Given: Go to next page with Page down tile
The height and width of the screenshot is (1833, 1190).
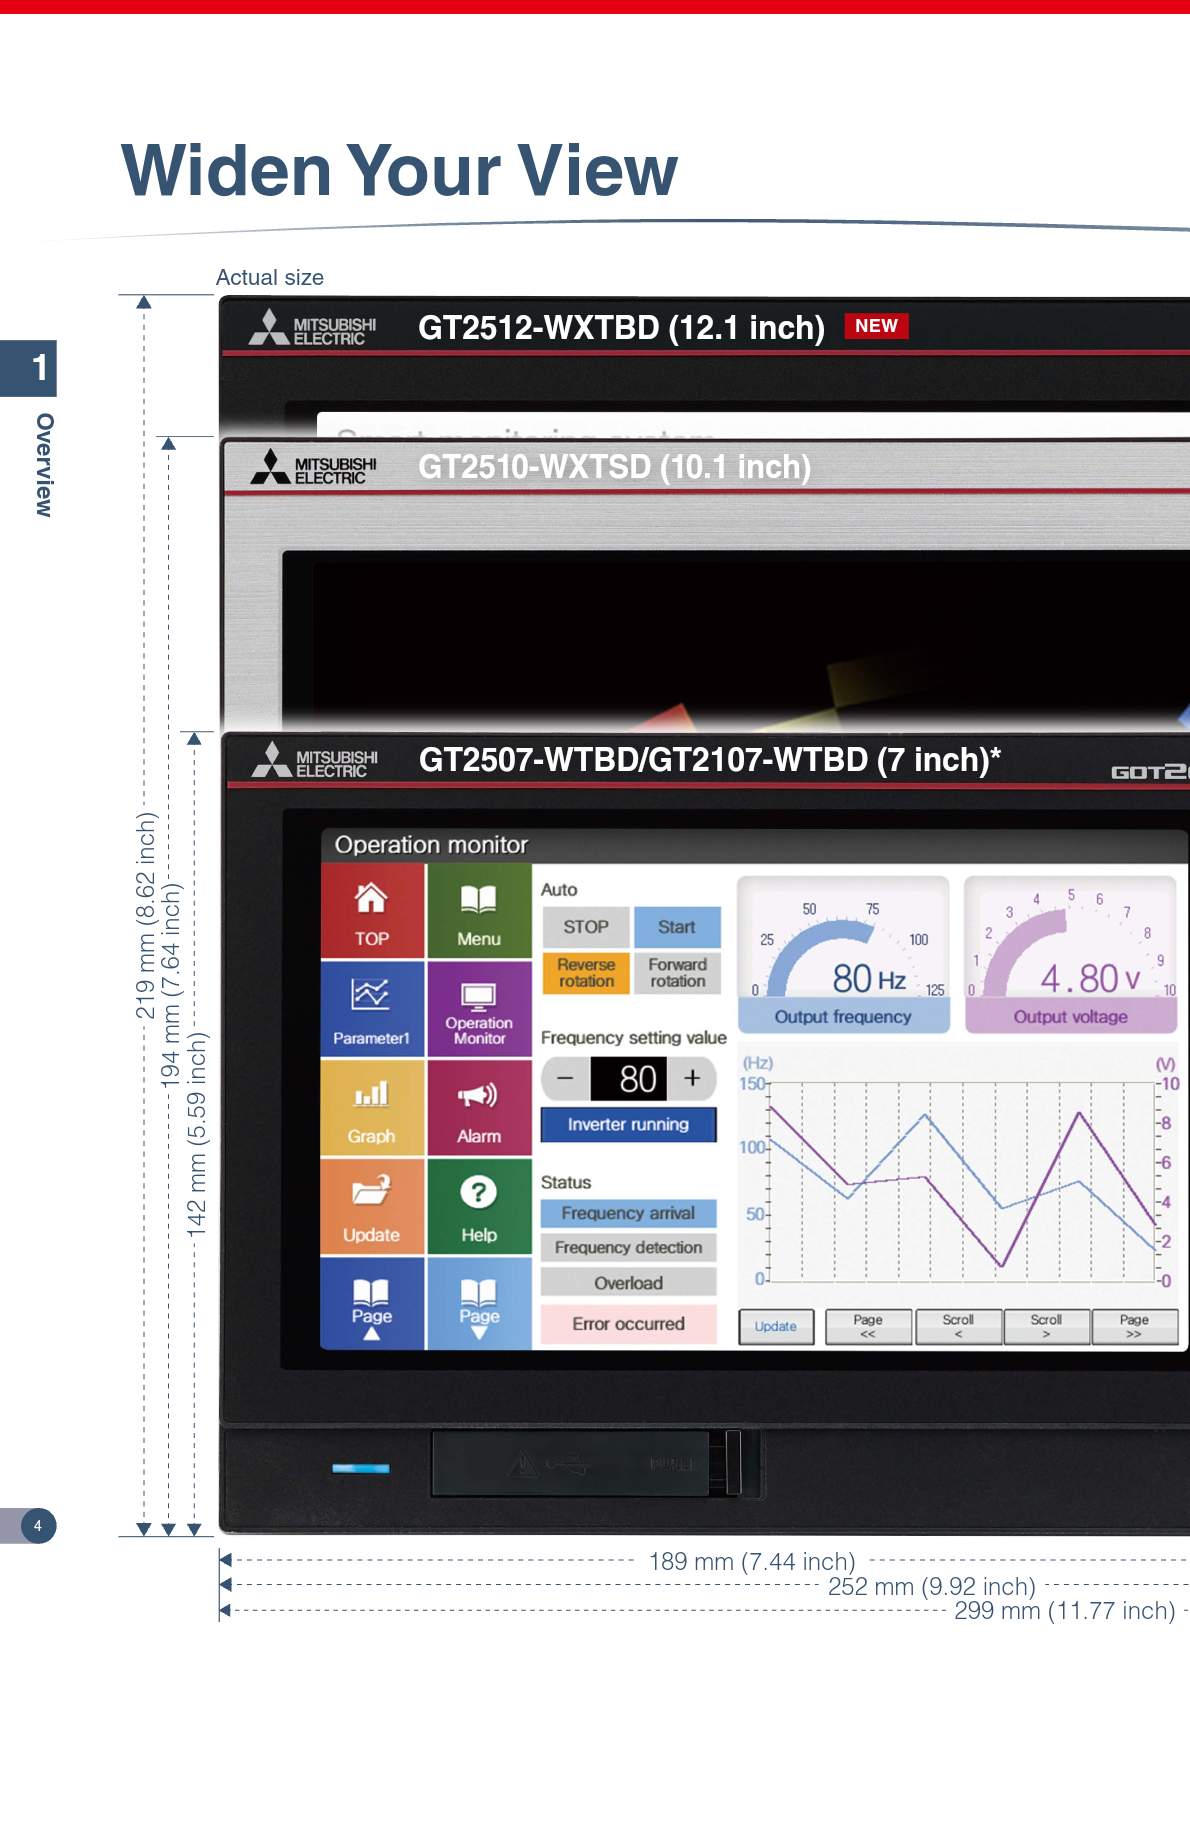Looking at the screenshot, I should pos(478,1304).
